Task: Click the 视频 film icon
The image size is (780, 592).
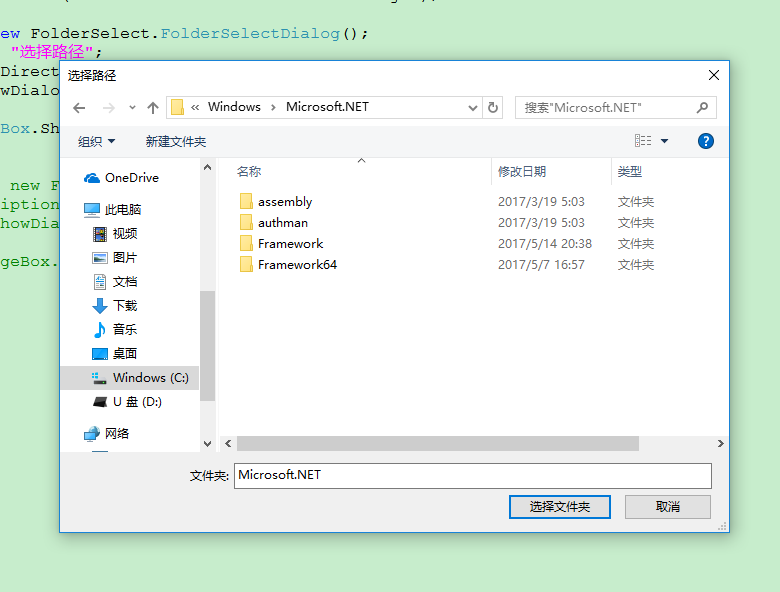Action: point(100,234)
